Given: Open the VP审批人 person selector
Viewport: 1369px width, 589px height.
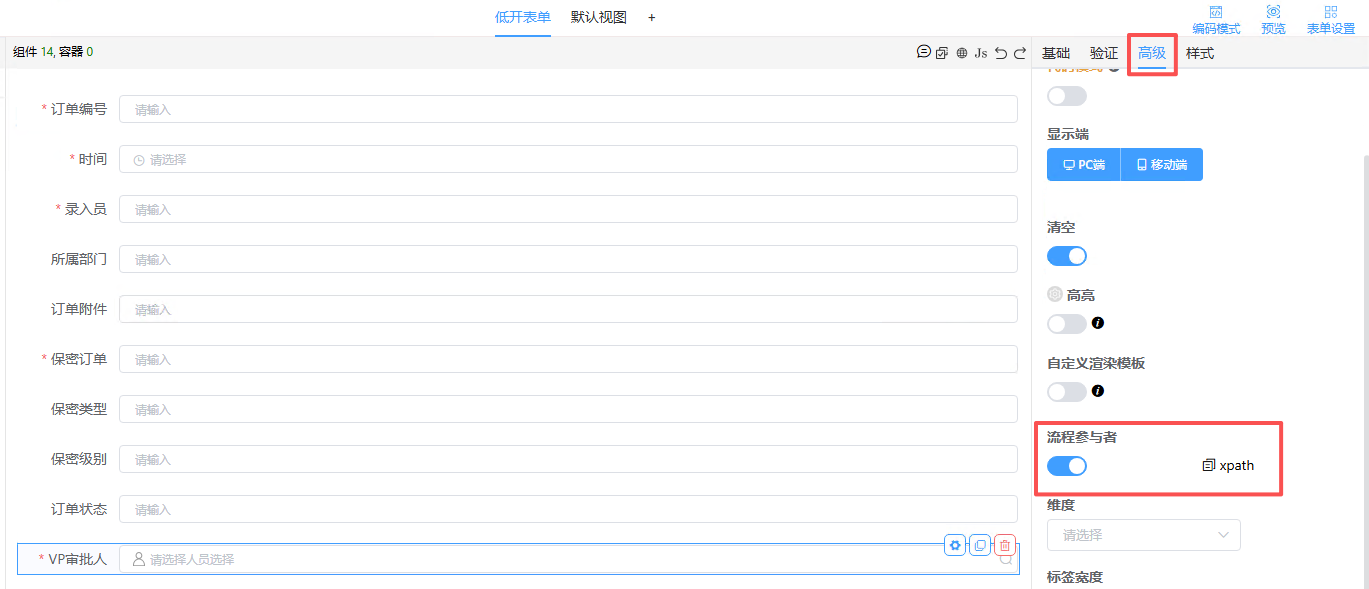Looking at the screenshot, I should pos(568,559).
